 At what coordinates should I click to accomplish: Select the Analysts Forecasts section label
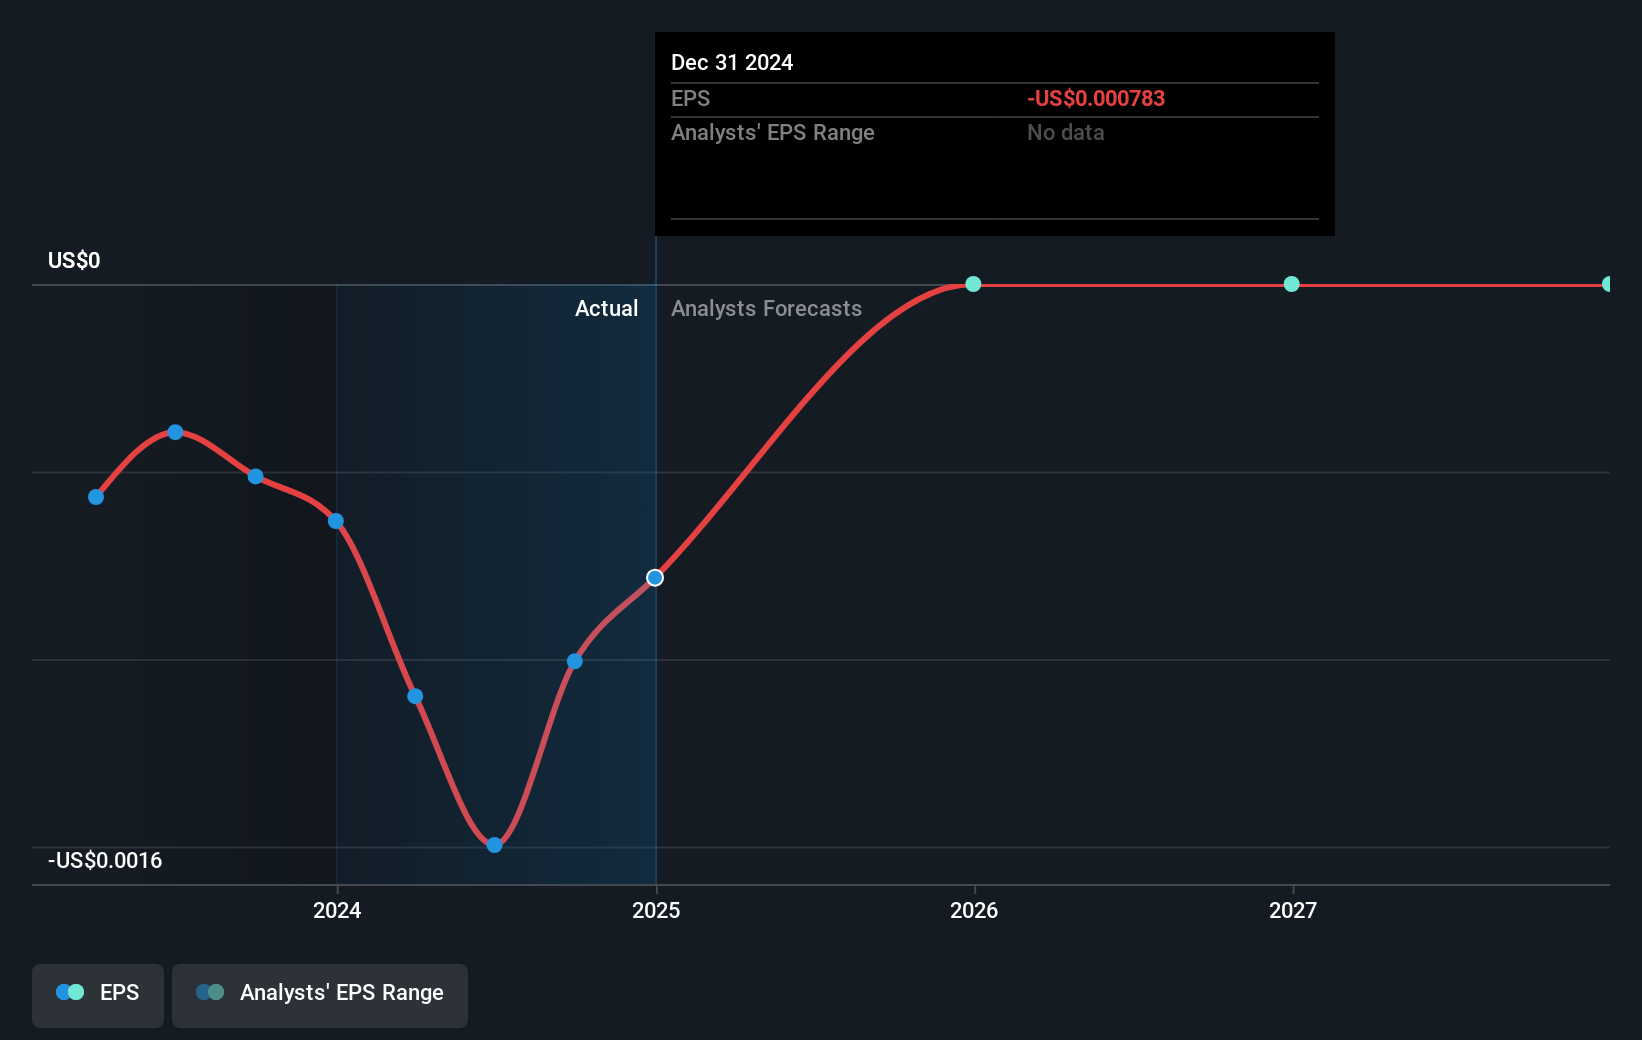pos(766,308)
